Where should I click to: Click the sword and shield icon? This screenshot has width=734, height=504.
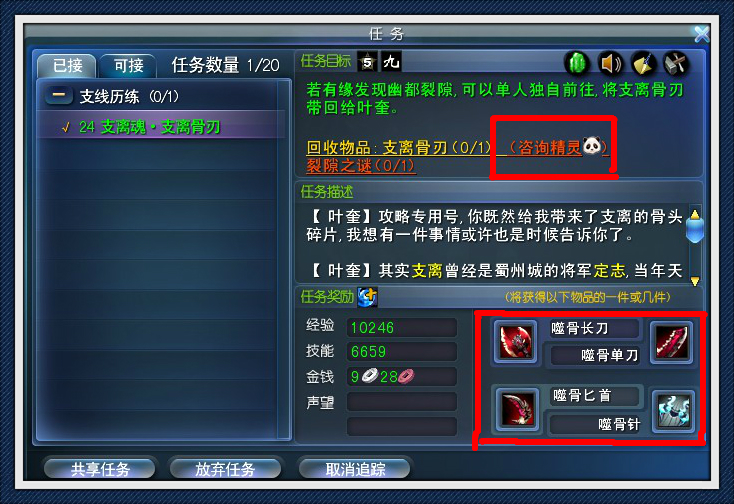644,63
